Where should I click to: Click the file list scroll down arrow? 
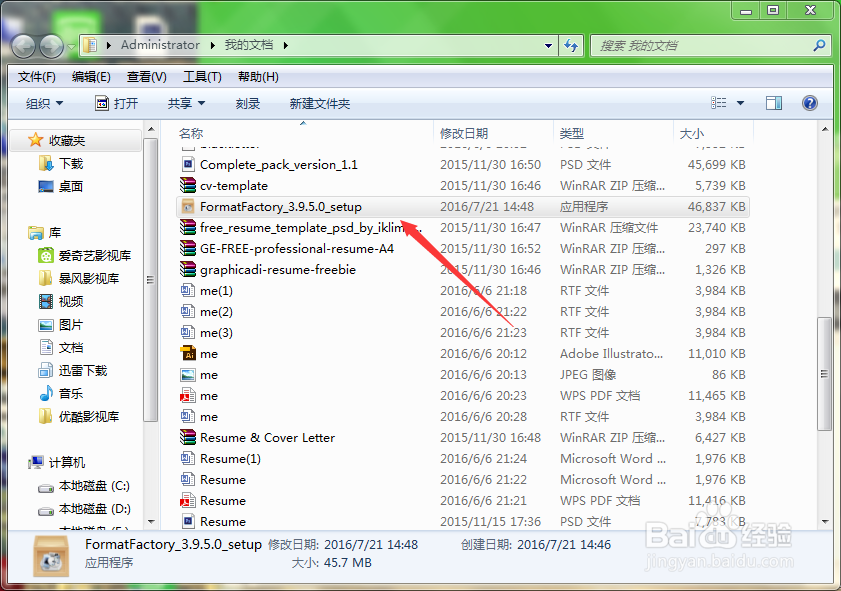tap(824, 521)
